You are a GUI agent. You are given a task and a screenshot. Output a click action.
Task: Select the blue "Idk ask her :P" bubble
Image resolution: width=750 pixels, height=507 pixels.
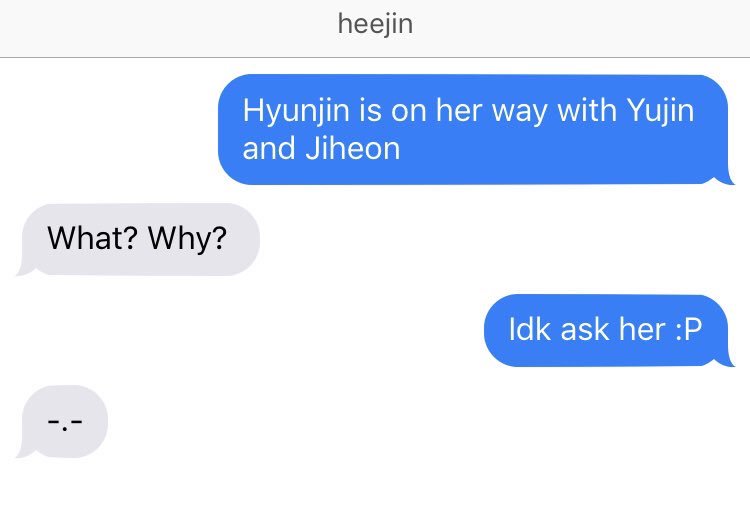tap(609, 331)
